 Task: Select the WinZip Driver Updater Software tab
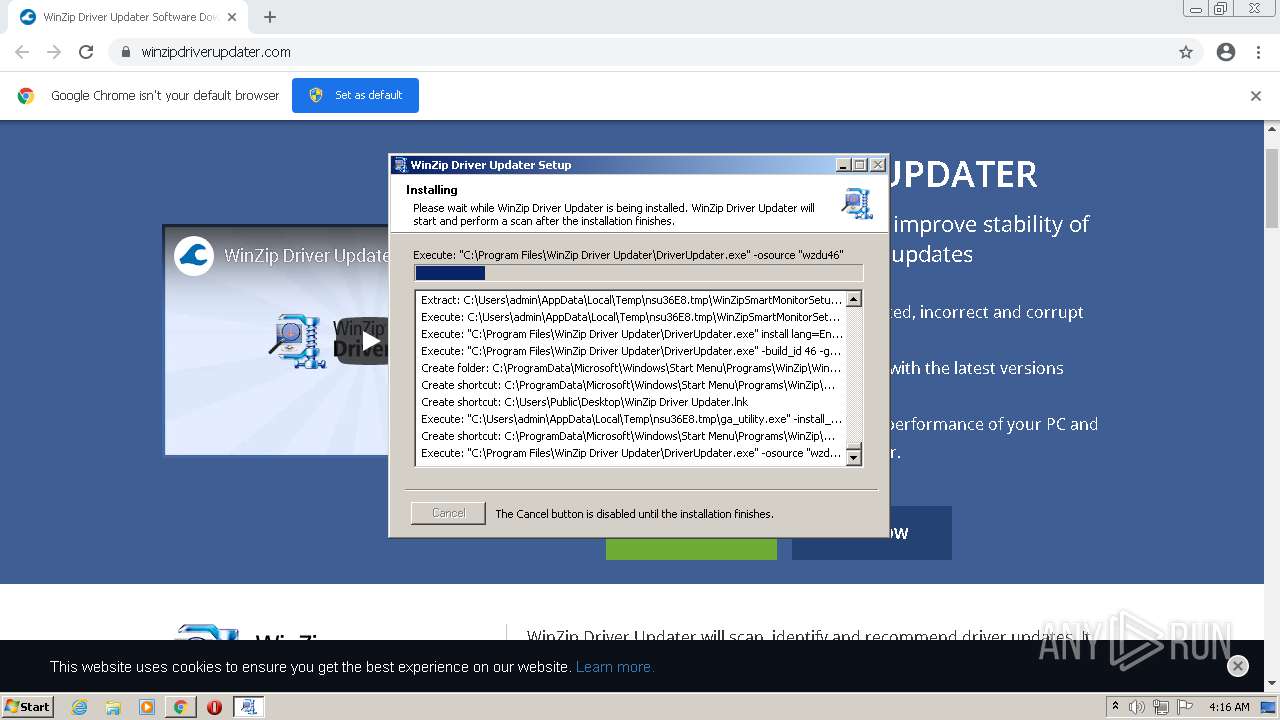coord(127,17)
